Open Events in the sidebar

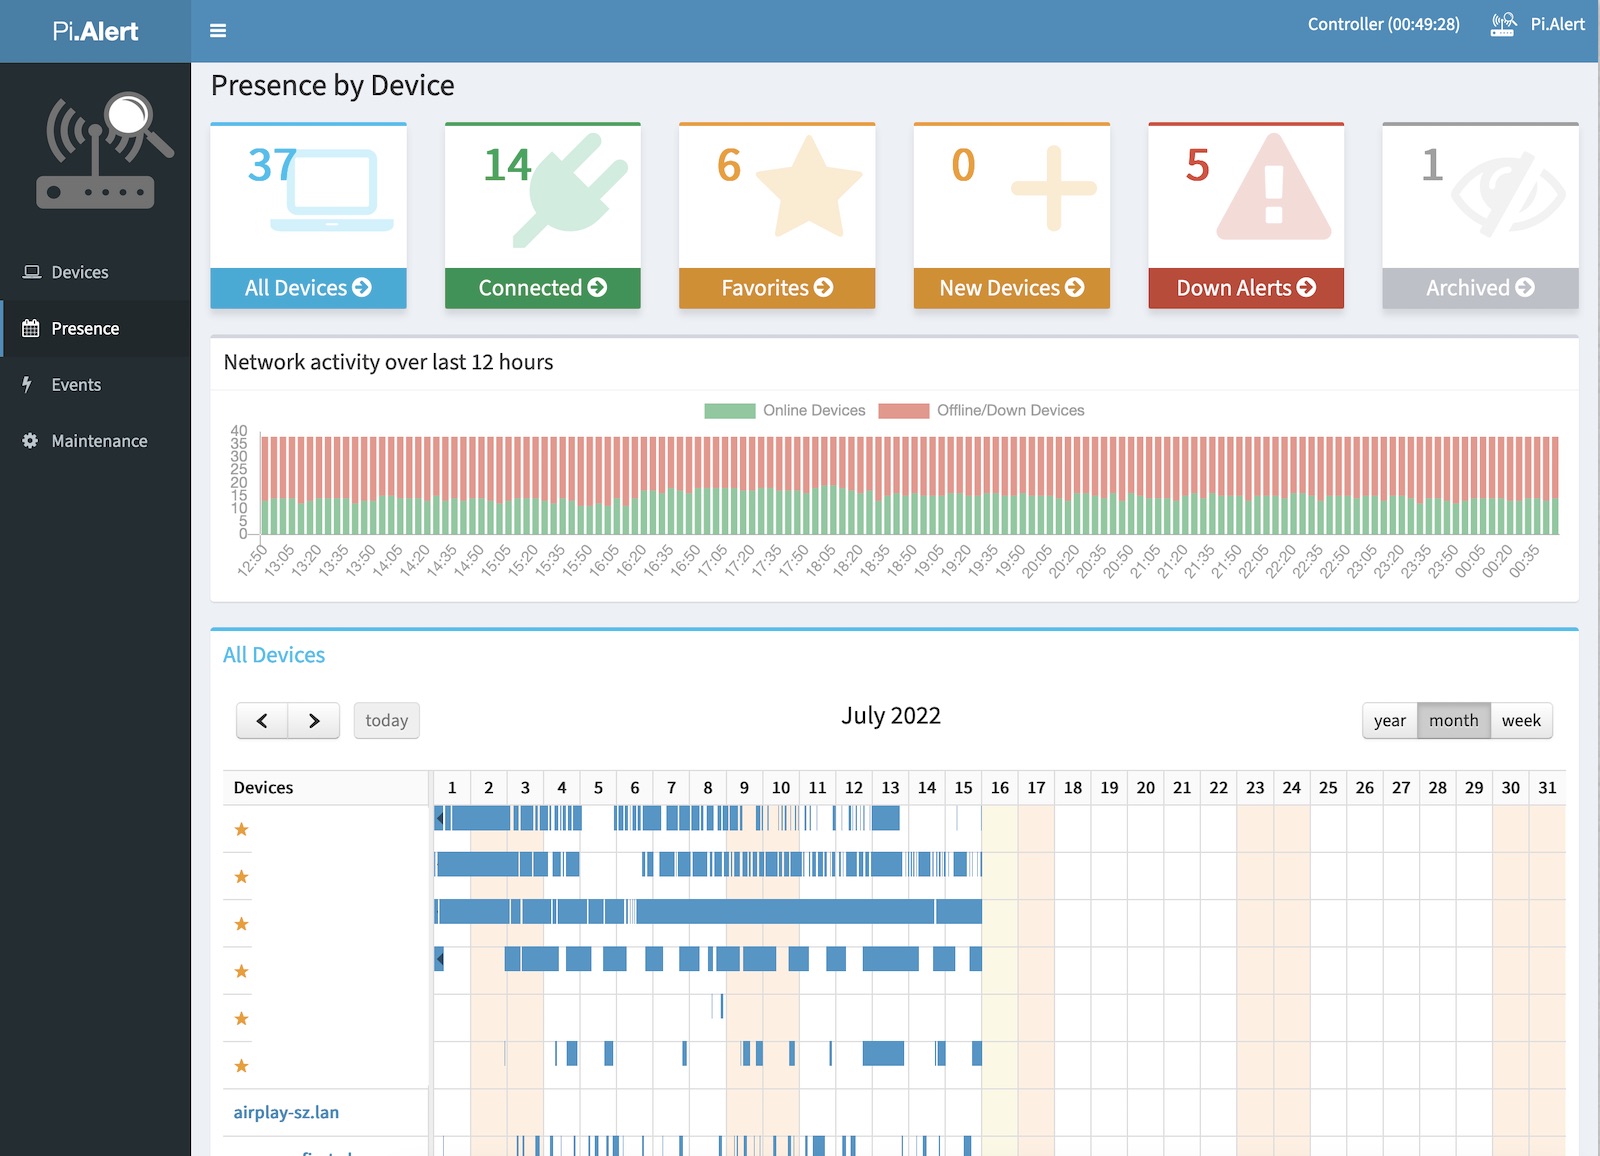click(x=76, y=385)
